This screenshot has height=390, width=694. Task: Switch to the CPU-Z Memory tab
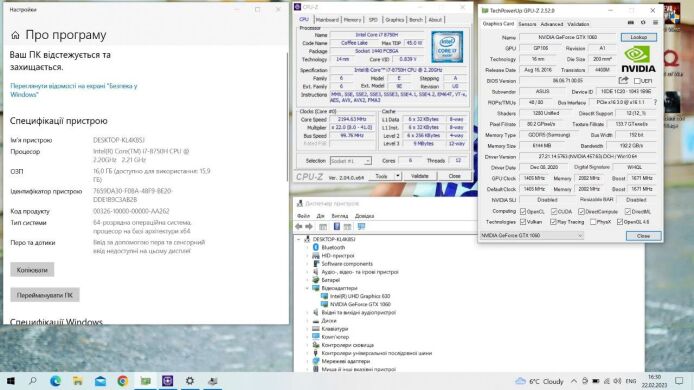click(352, 19)
